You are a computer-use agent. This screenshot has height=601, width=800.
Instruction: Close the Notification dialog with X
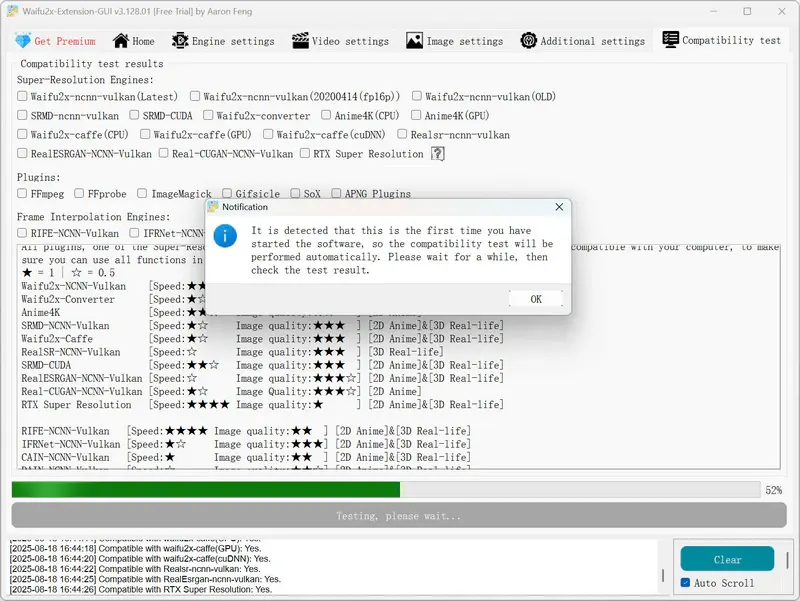(x=558, y=207)
